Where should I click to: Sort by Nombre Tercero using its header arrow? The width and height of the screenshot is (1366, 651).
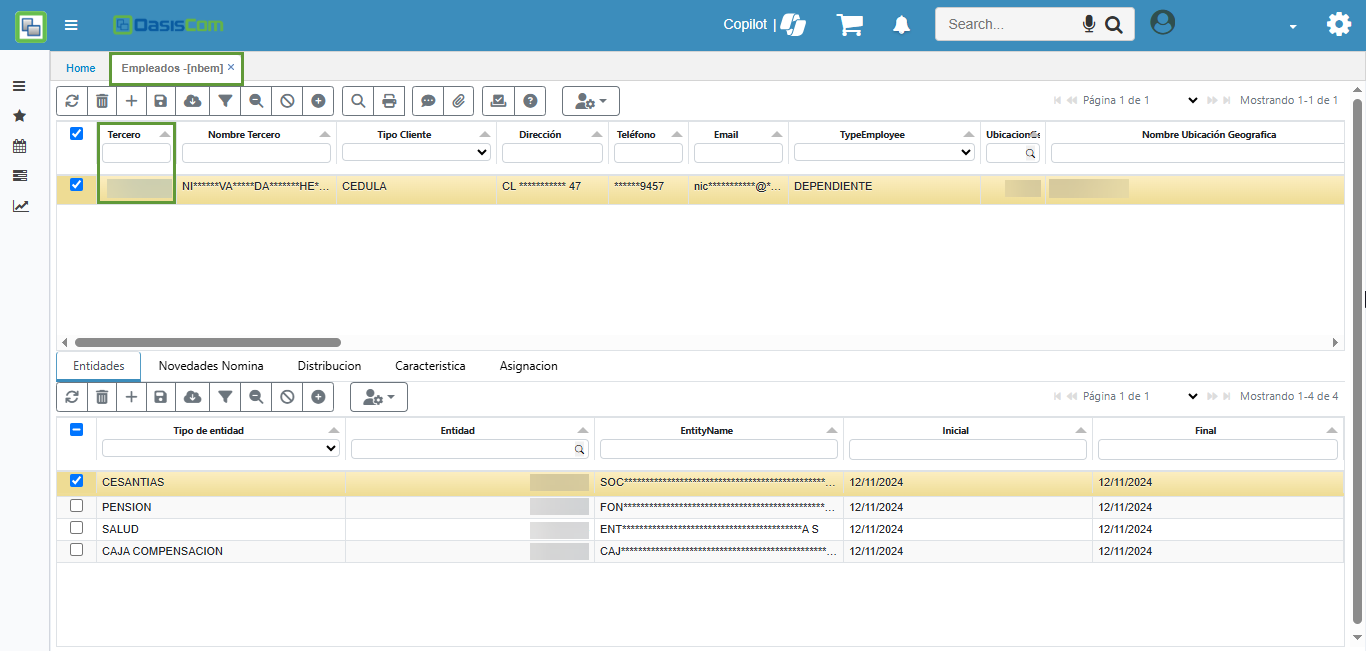point(325,134)
